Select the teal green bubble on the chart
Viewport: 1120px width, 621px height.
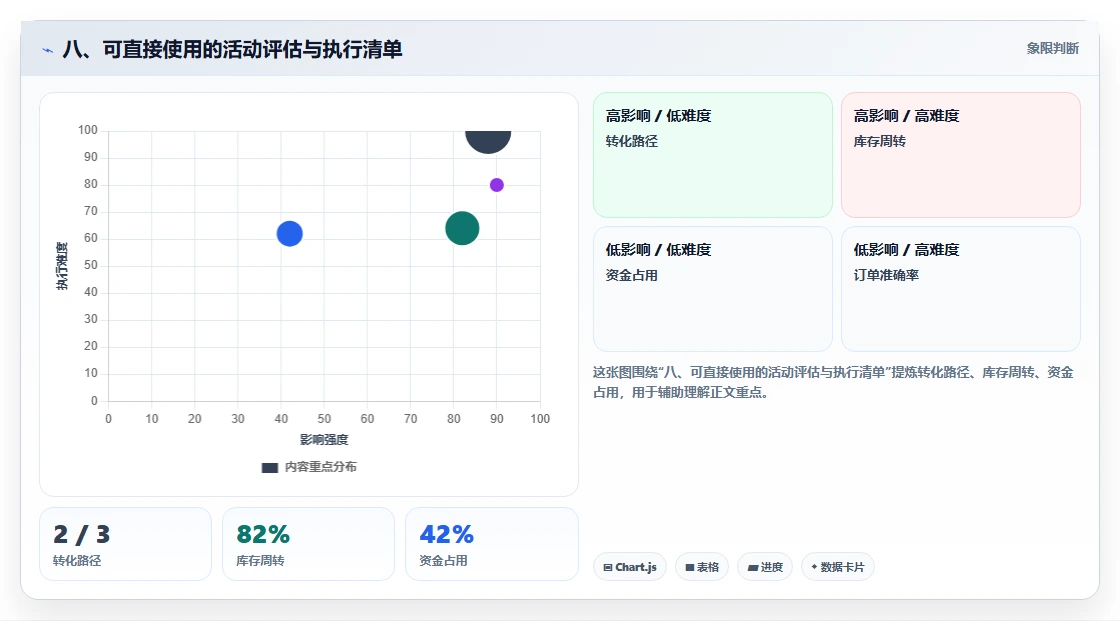[462, 229]
